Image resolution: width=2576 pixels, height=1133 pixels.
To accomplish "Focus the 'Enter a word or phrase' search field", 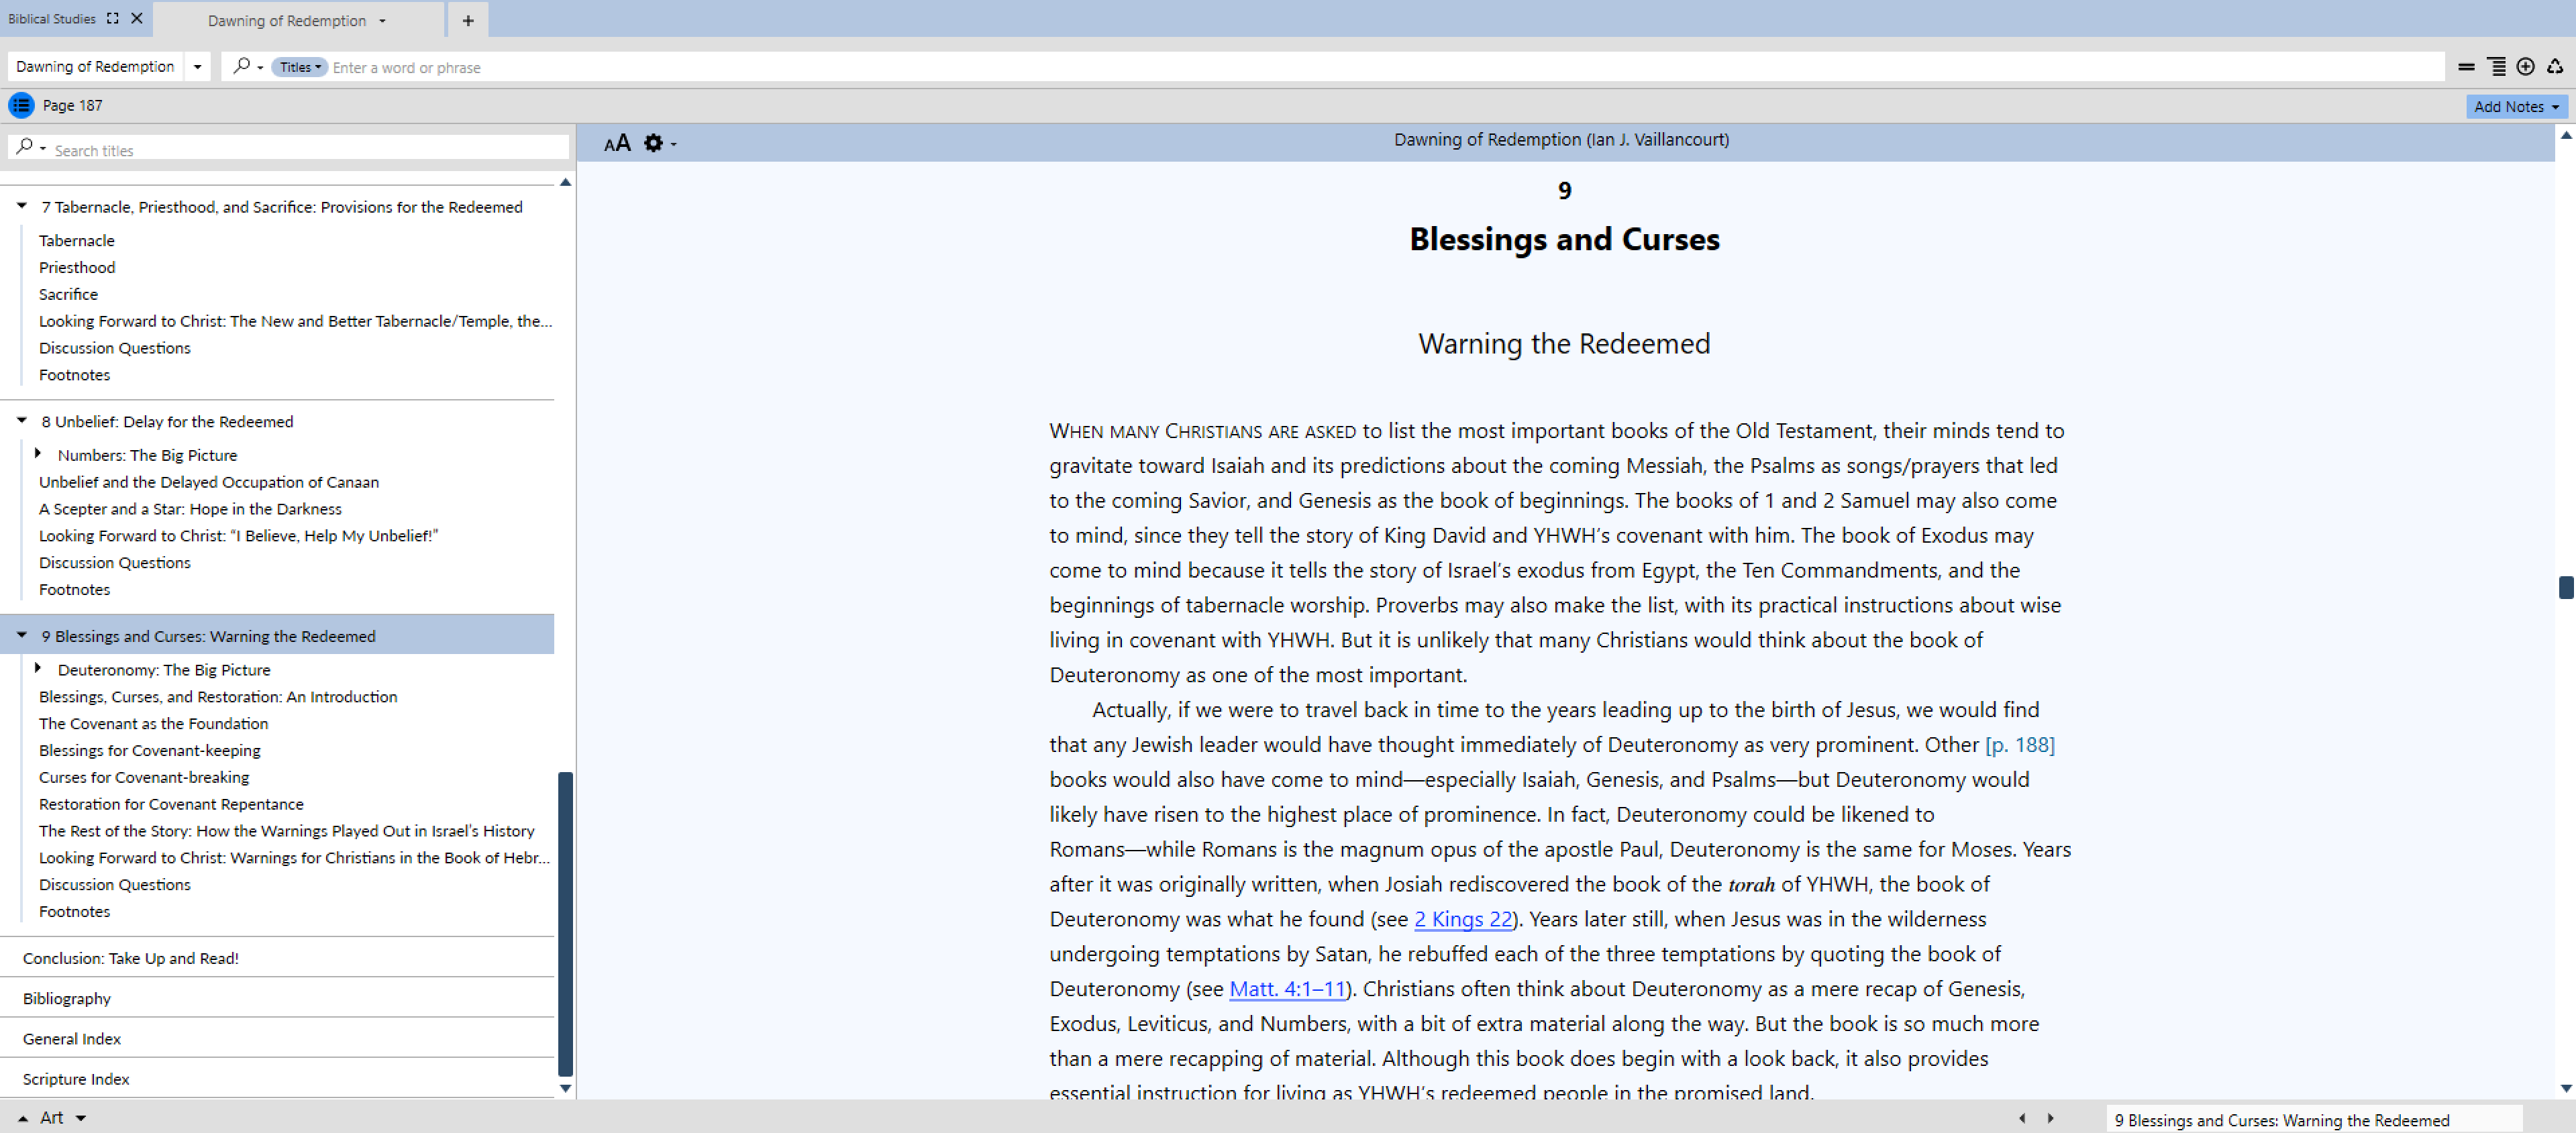I will pyautogui.click(x=1385, y=67).
